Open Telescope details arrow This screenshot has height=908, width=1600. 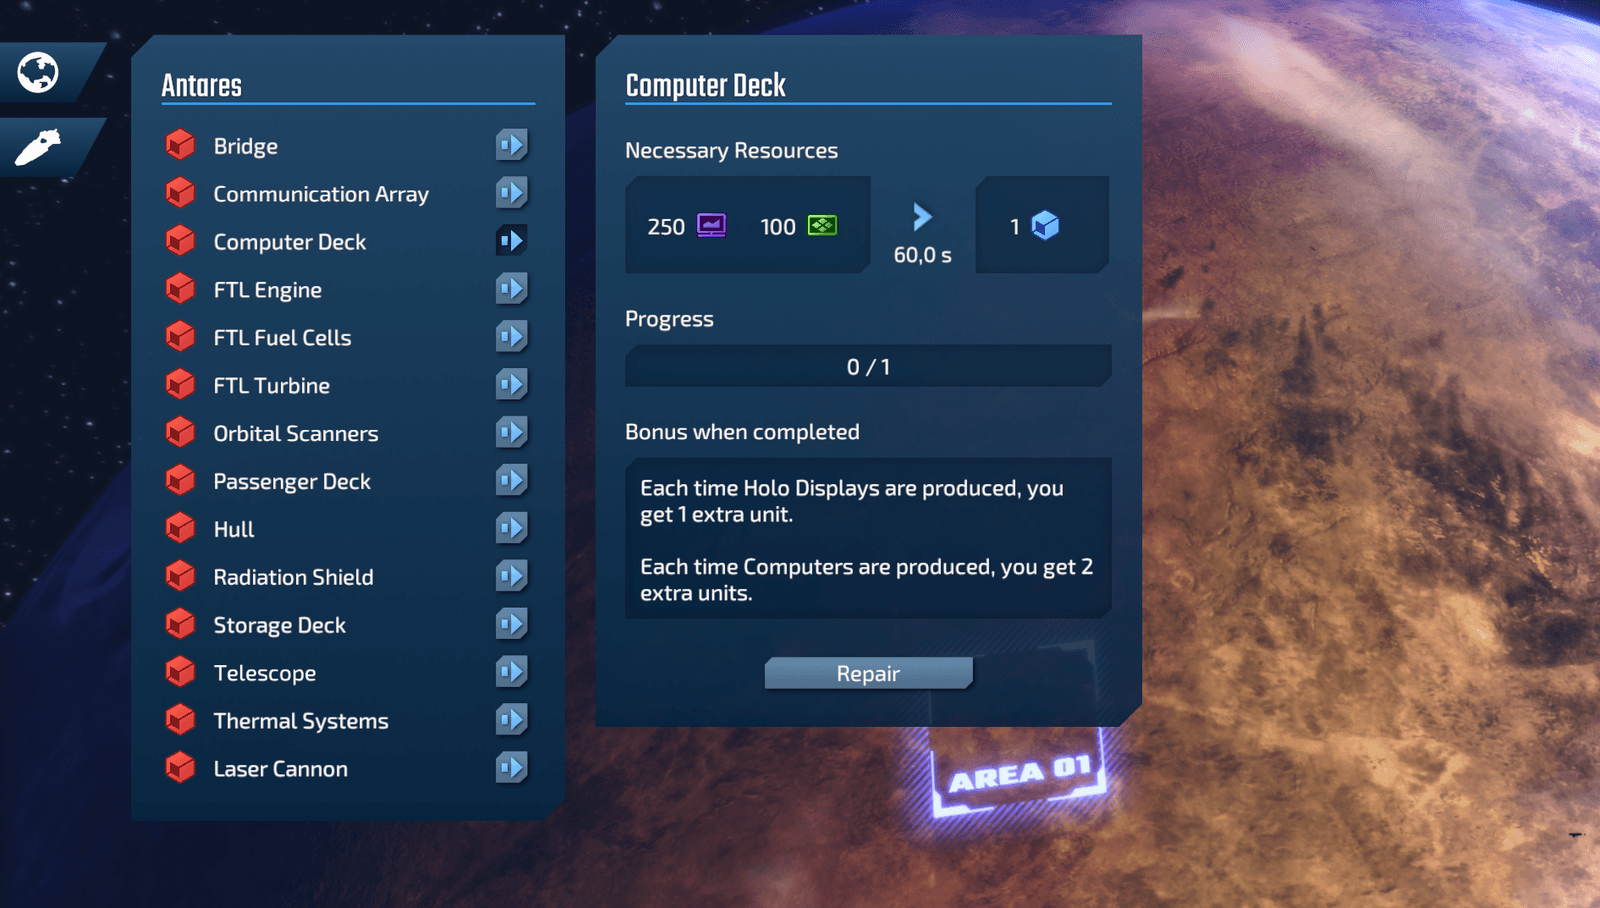(x=511, y=672)
